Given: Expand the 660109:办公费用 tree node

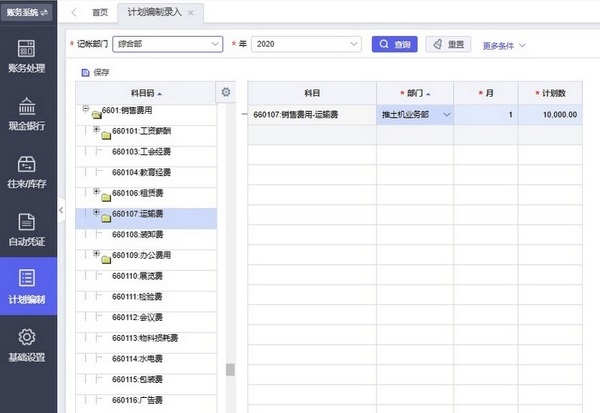Looking at the screenshot, I should coord(96,254).
